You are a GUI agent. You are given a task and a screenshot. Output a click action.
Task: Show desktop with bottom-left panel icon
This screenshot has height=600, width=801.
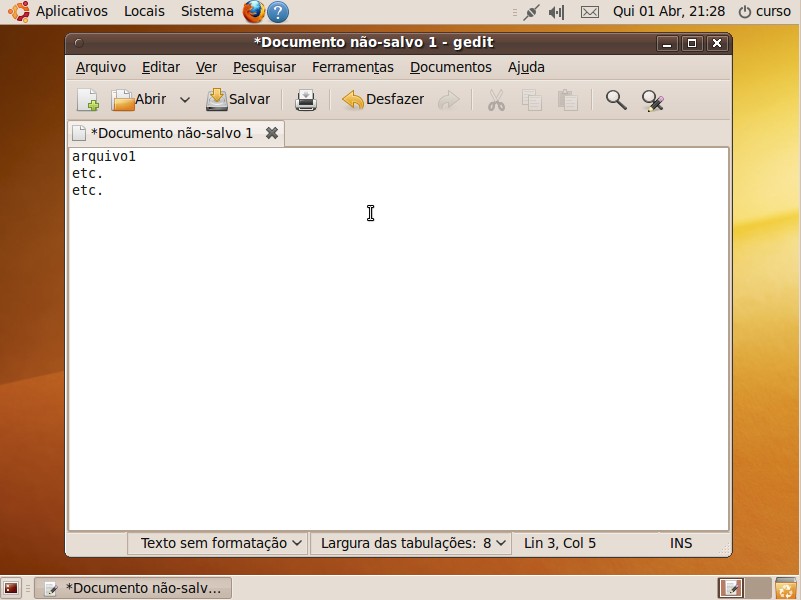(11, 588)
